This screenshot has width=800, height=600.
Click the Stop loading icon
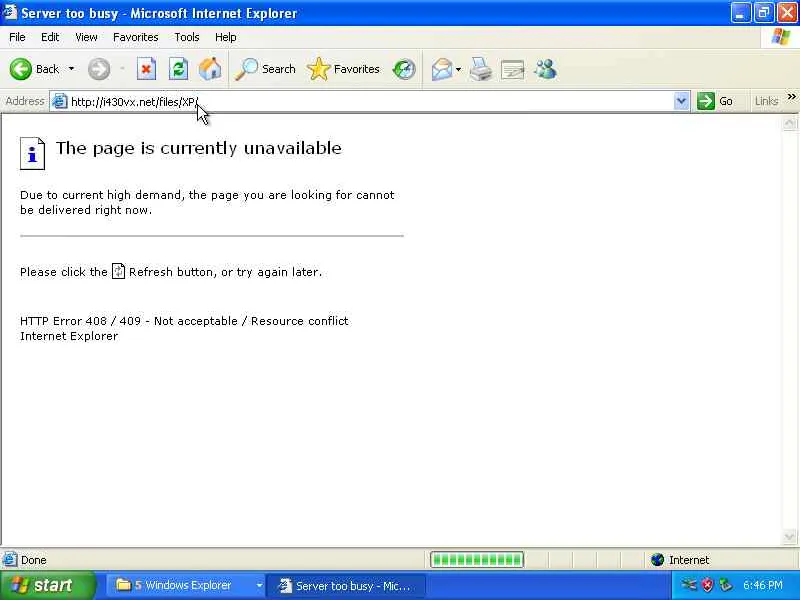click(146, 69)
